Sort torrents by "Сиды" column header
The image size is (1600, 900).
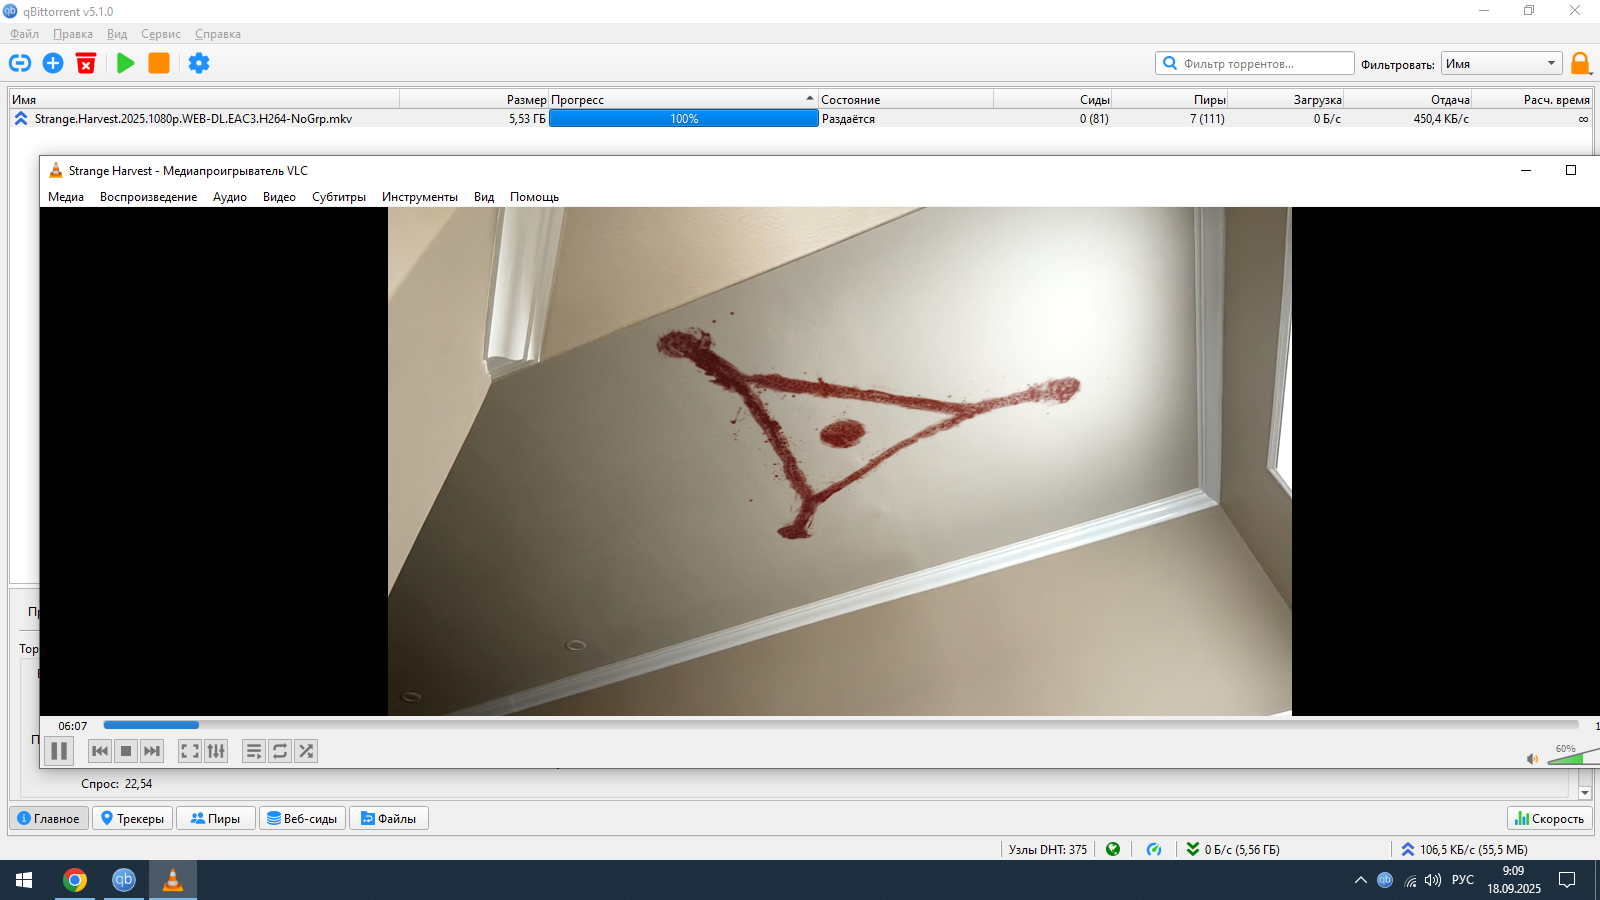click(1053, 99)
